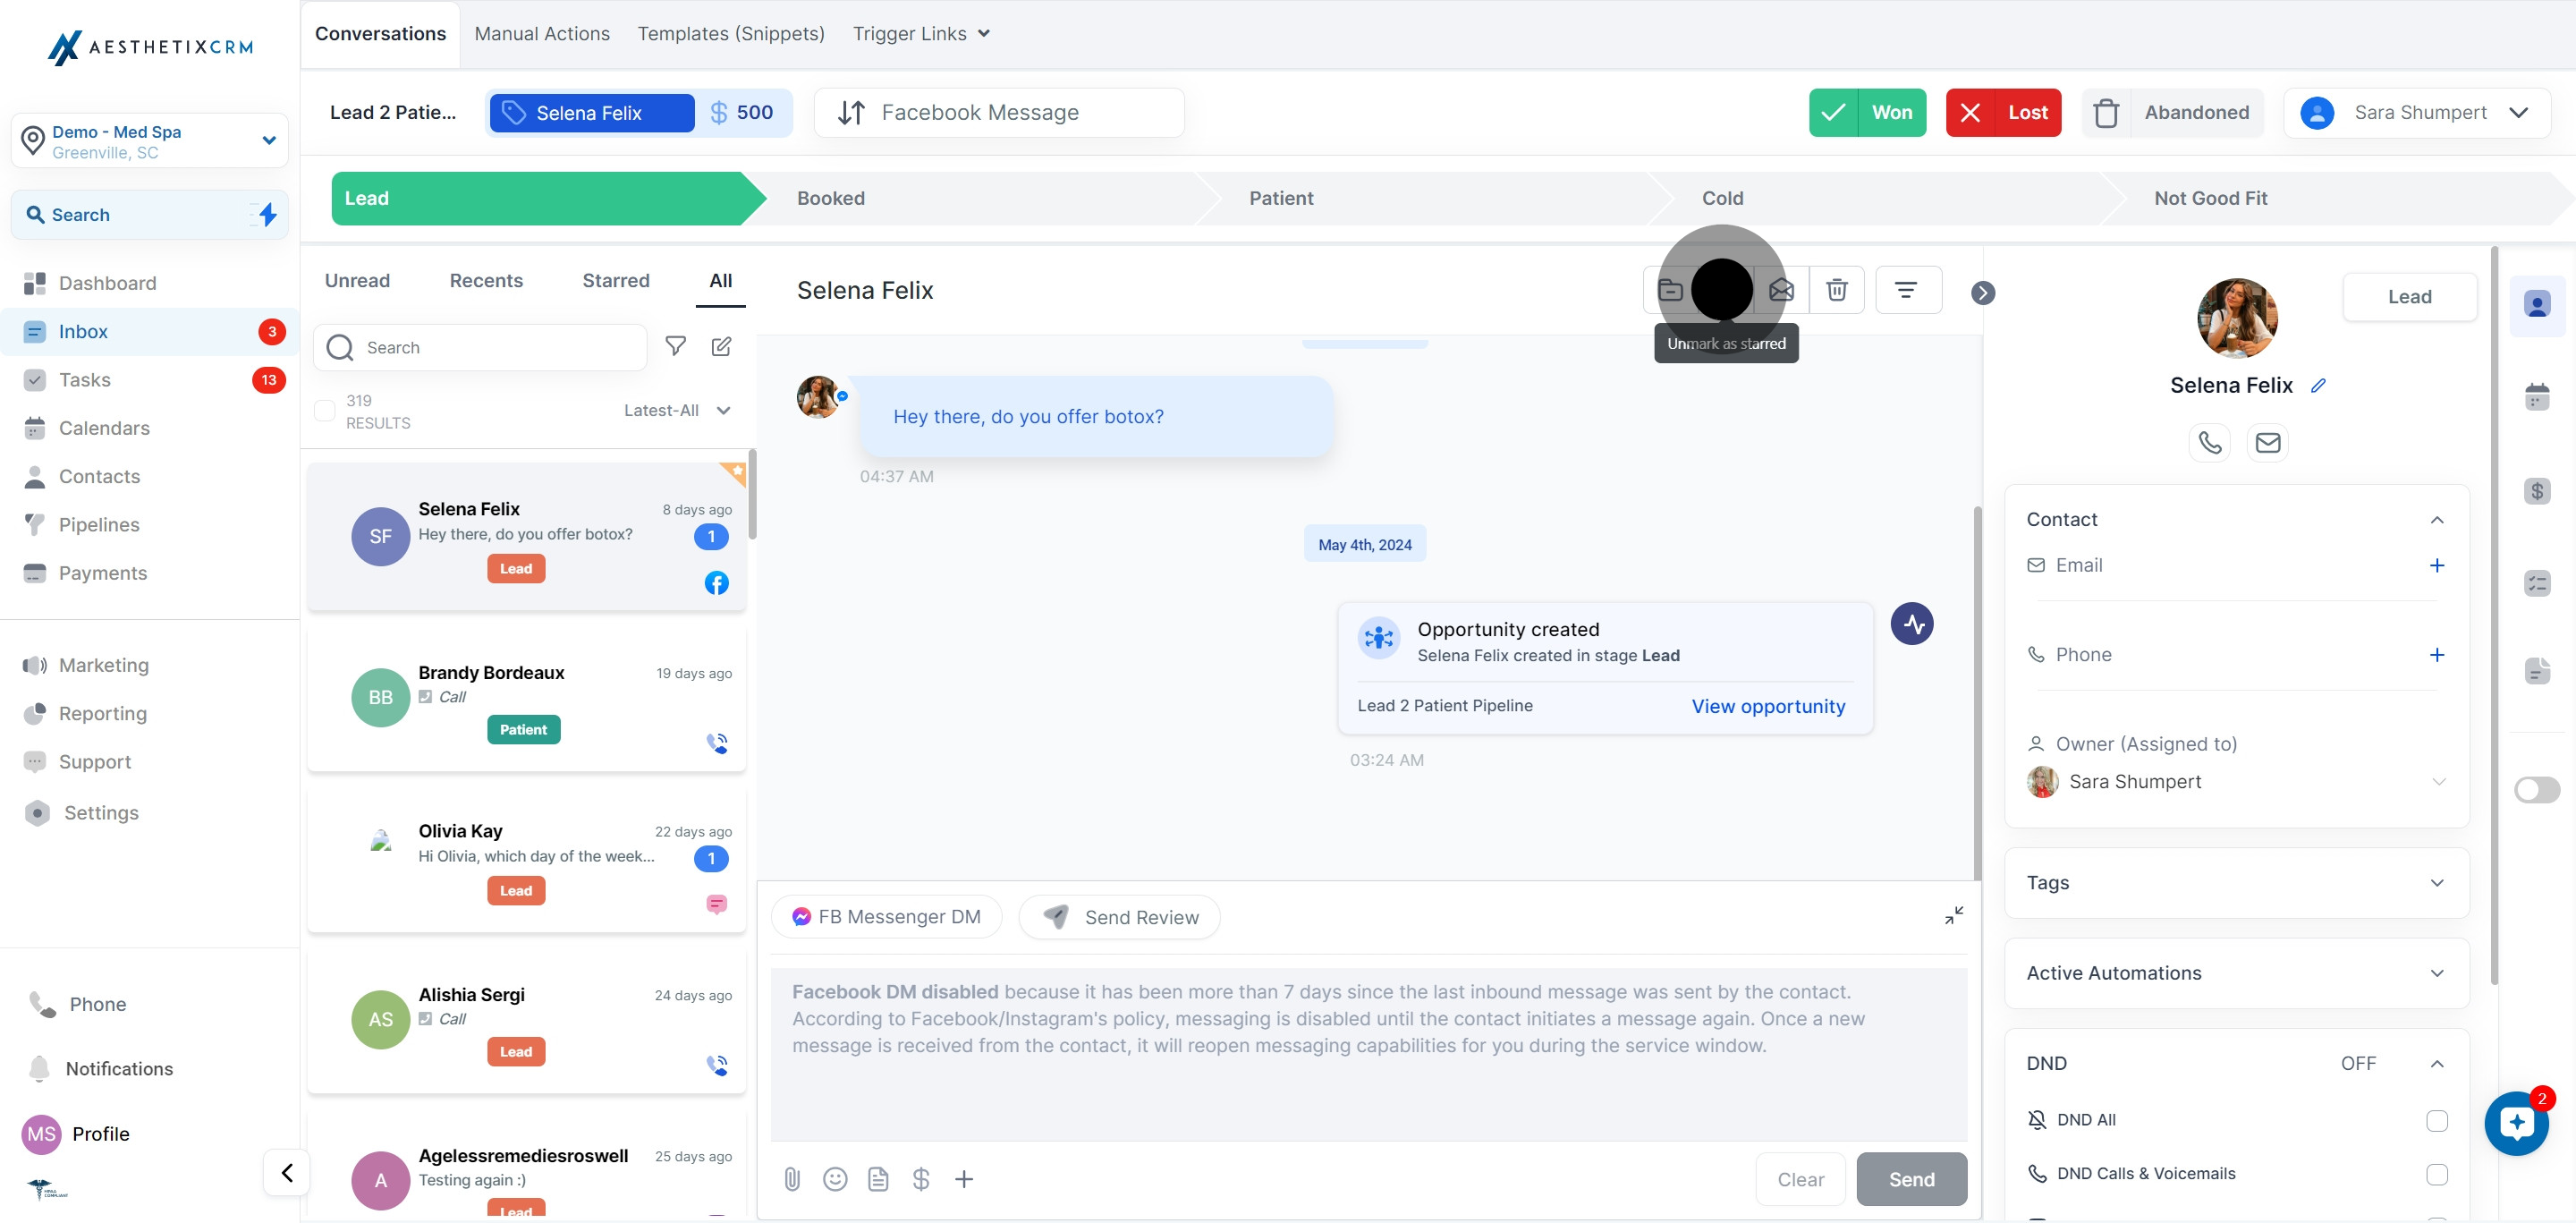Open the emoji picker icon

pos(835,1179)
